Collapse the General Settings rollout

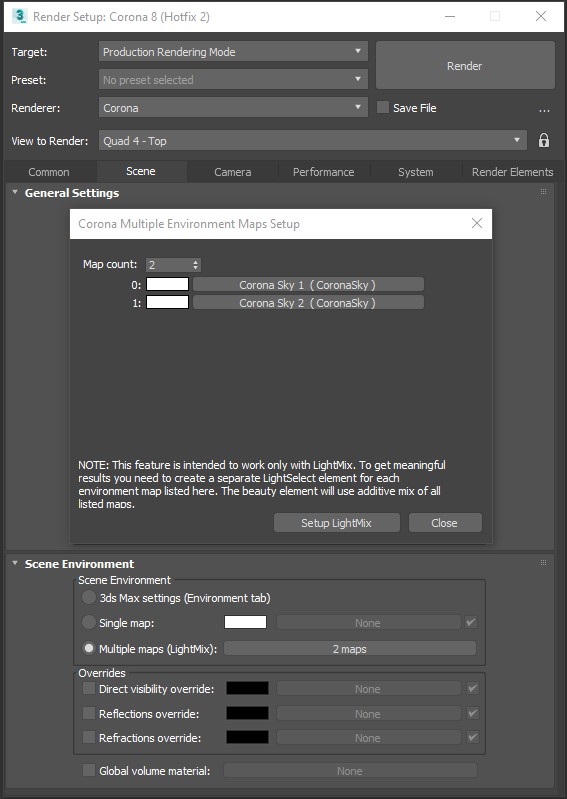point(15,192)
